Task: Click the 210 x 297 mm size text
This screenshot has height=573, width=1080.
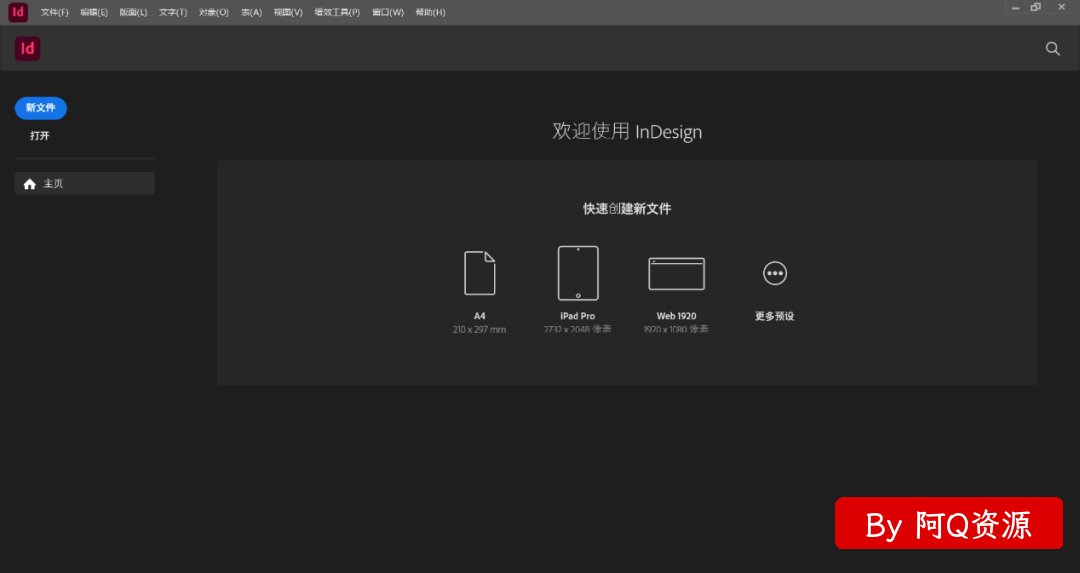Action: click(479, 330)
